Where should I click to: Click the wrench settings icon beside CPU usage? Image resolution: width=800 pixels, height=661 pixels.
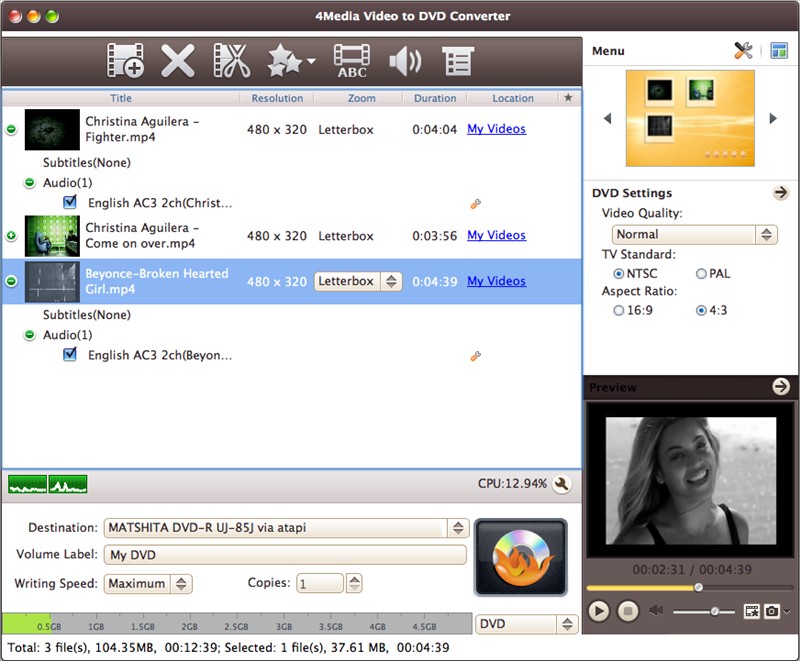click(x=562, y=484)
